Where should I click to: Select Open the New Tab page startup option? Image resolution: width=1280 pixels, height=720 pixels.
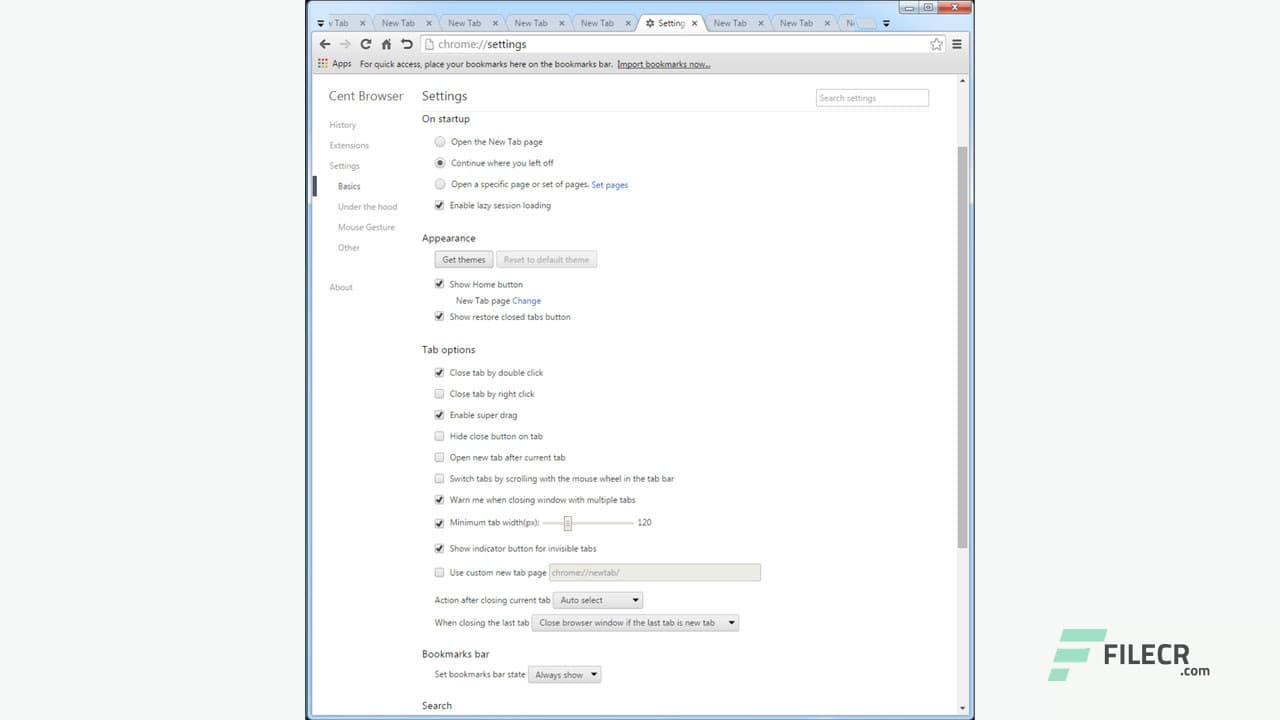tap(440, 141)
